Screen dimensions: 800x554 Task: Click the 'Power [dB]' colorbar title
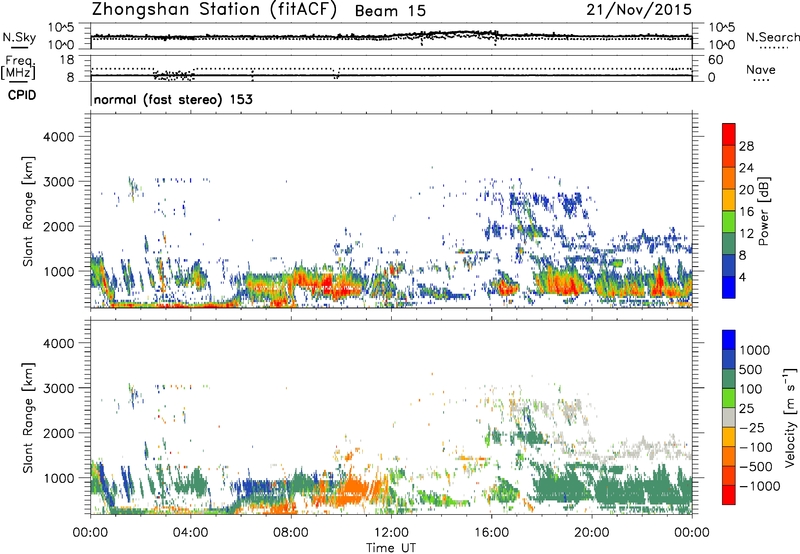pyautogui.click(x=763, y=211)
